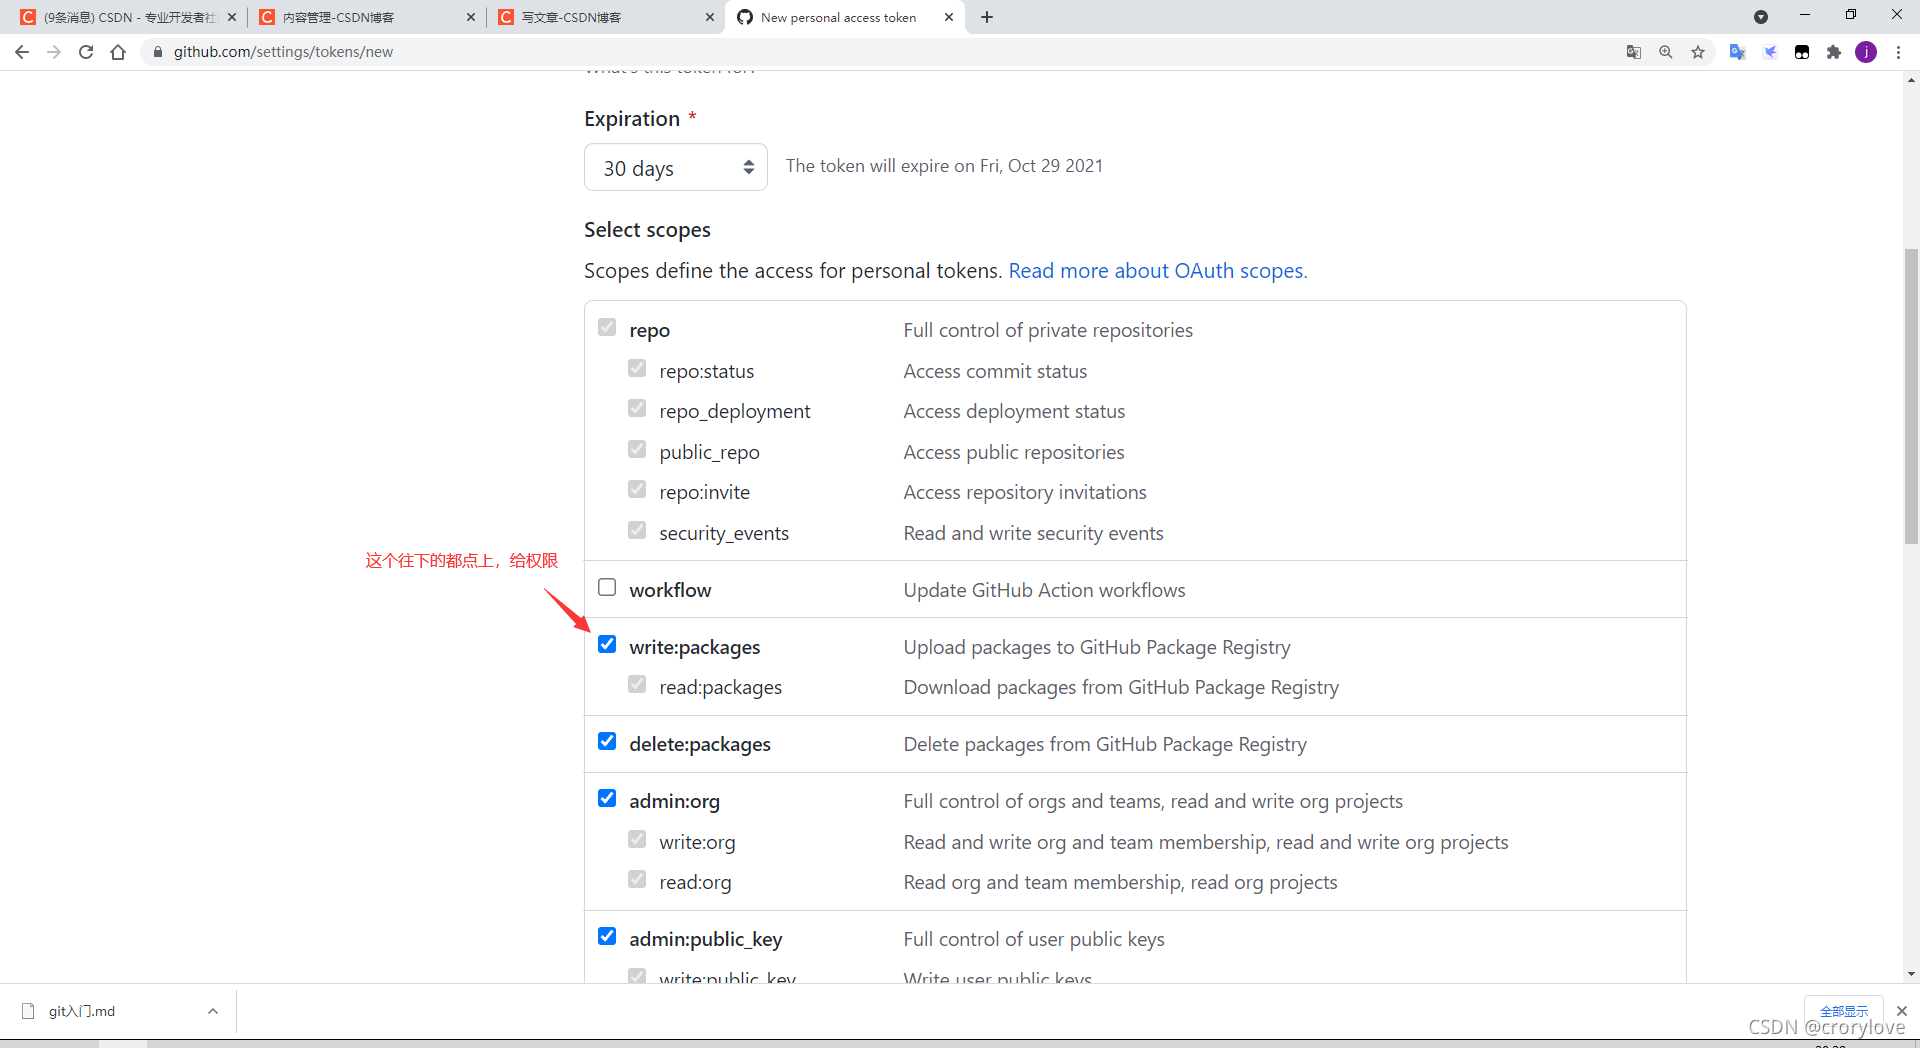This screenshot has width=1920, height=1048.
Task: Click the git入门.md file icon in downloads bar
Action: pyautogui.click(x=28, y=1011)
